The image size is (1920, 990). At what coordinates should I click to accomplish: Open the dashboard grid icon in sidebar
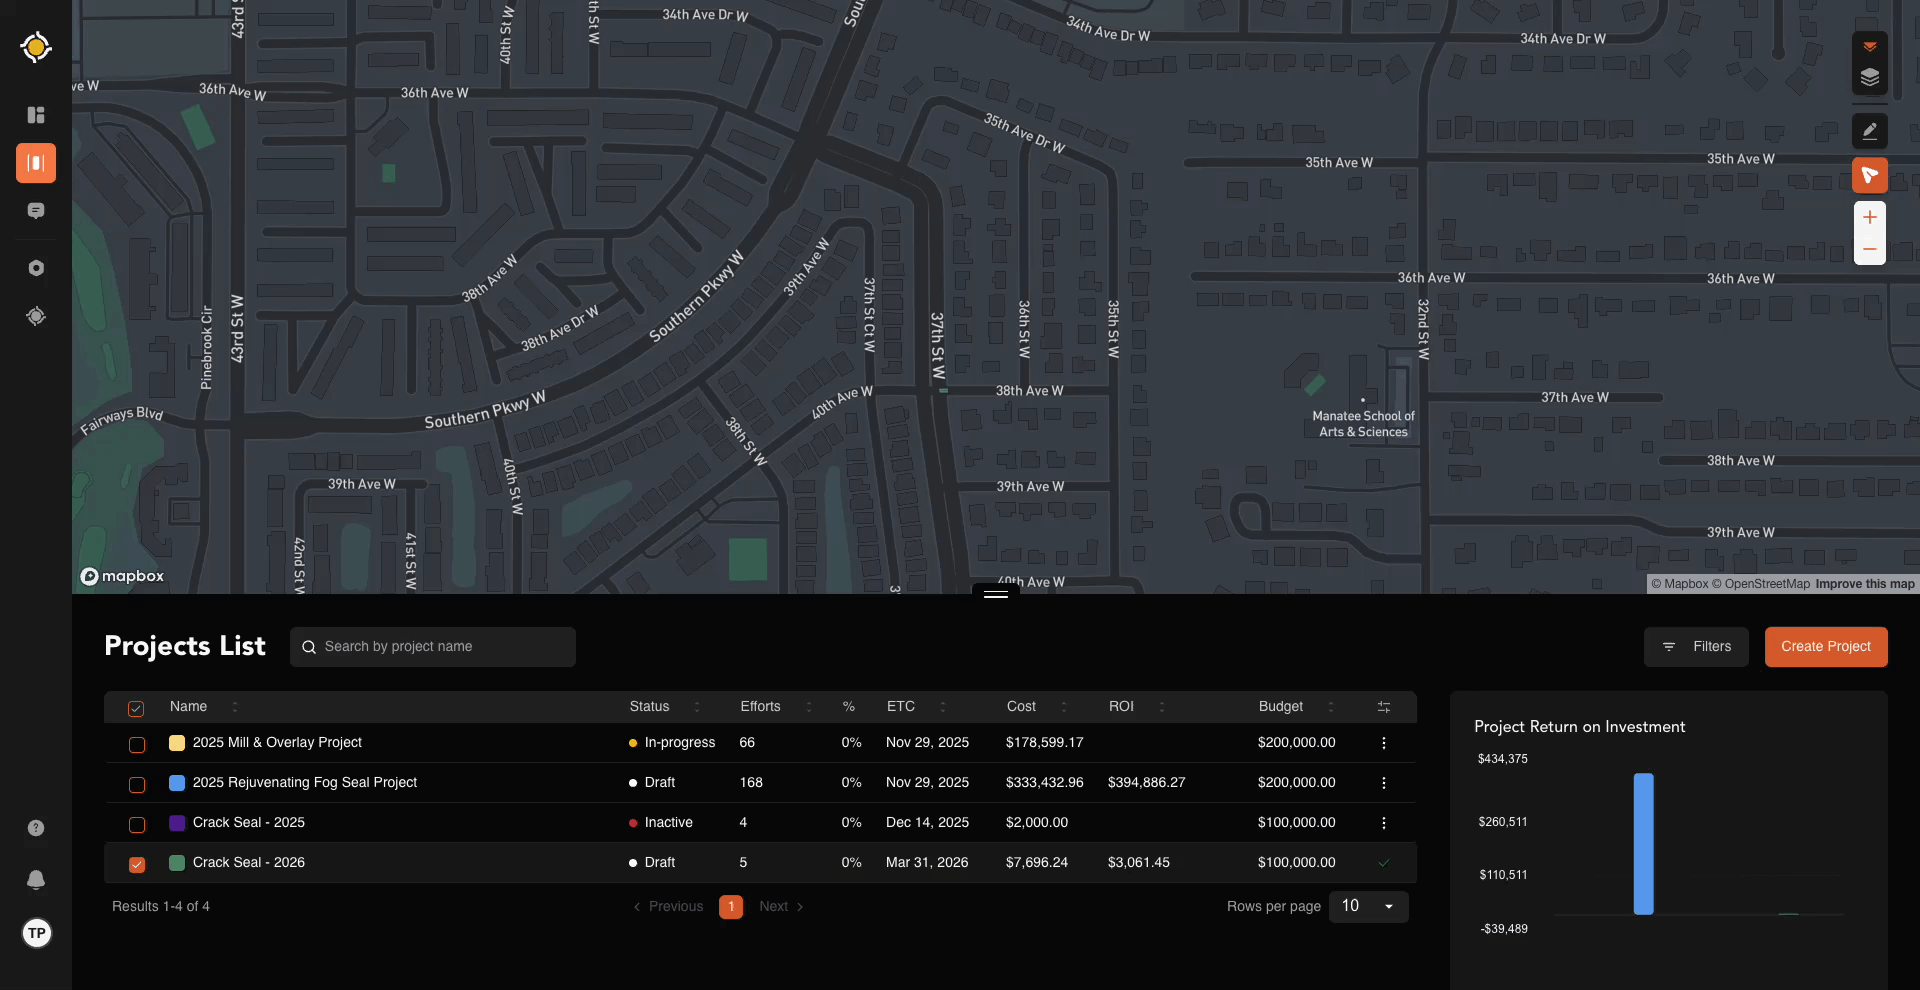36,115
